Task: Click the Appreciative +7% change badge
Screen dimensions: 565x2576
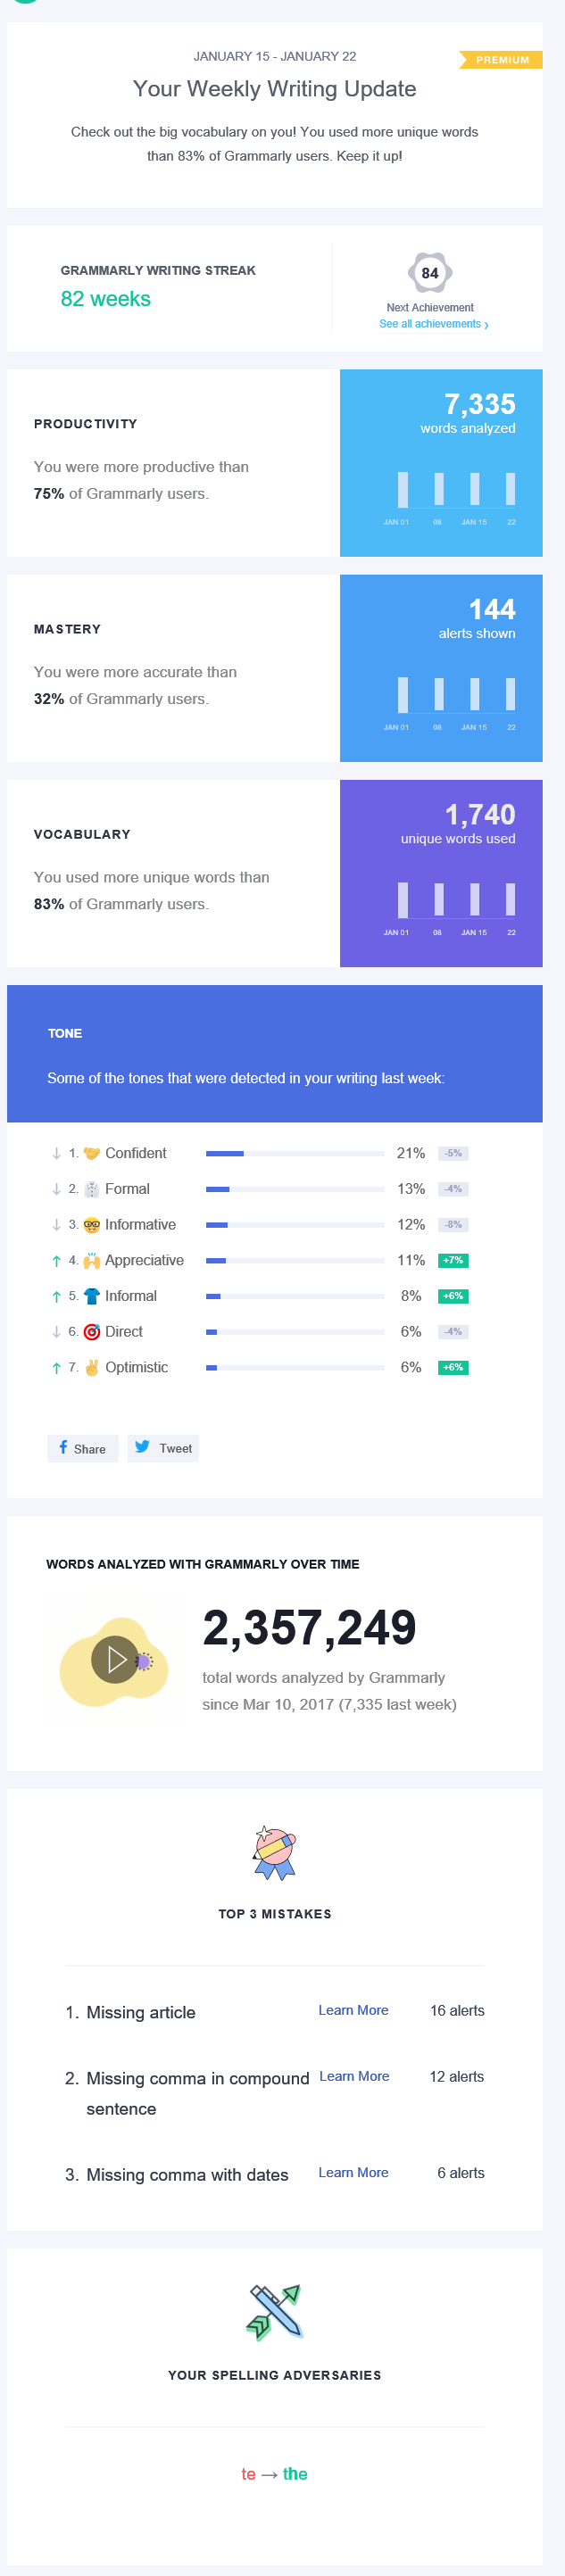Action: click(453, 1261)
